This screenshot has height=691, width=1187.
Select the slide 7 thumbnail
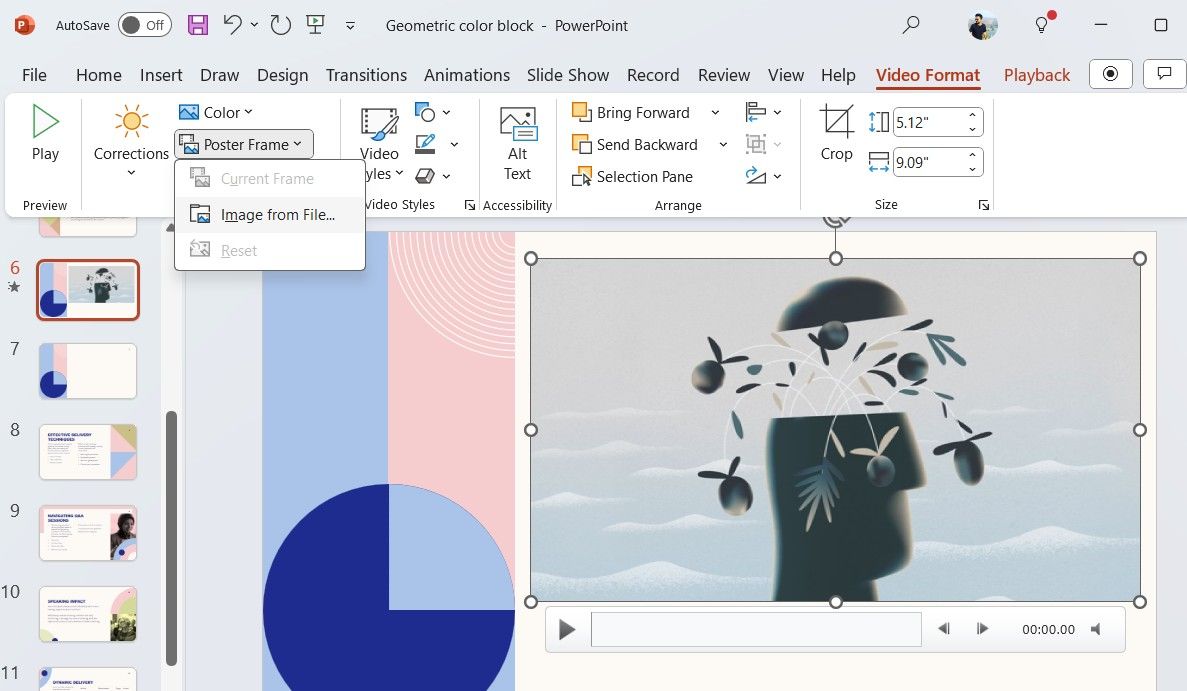click(x=88, y=370)
